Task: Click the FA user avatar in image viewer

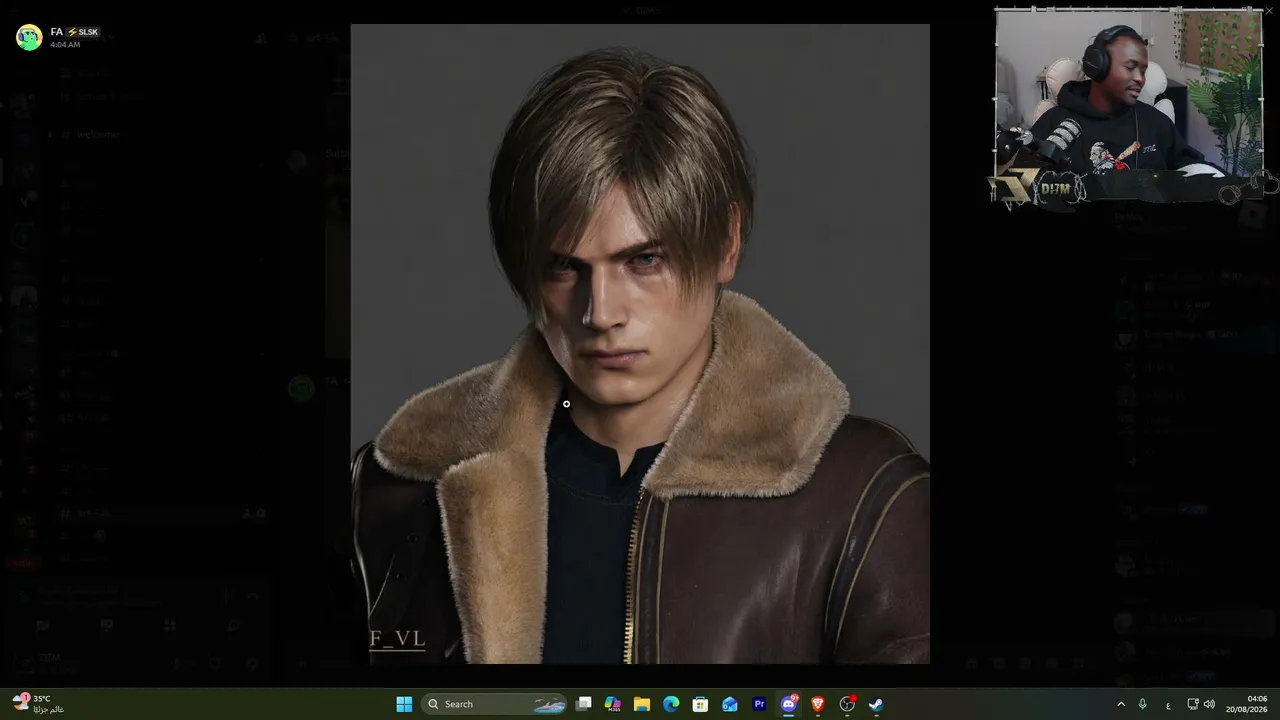Action: point(29,37)
